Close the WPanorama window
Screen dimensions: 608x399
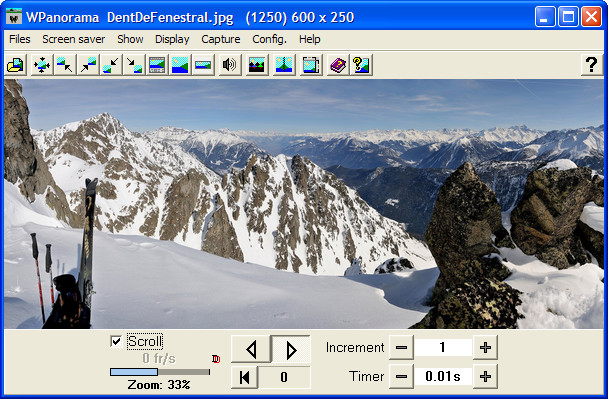click(591, 17)
